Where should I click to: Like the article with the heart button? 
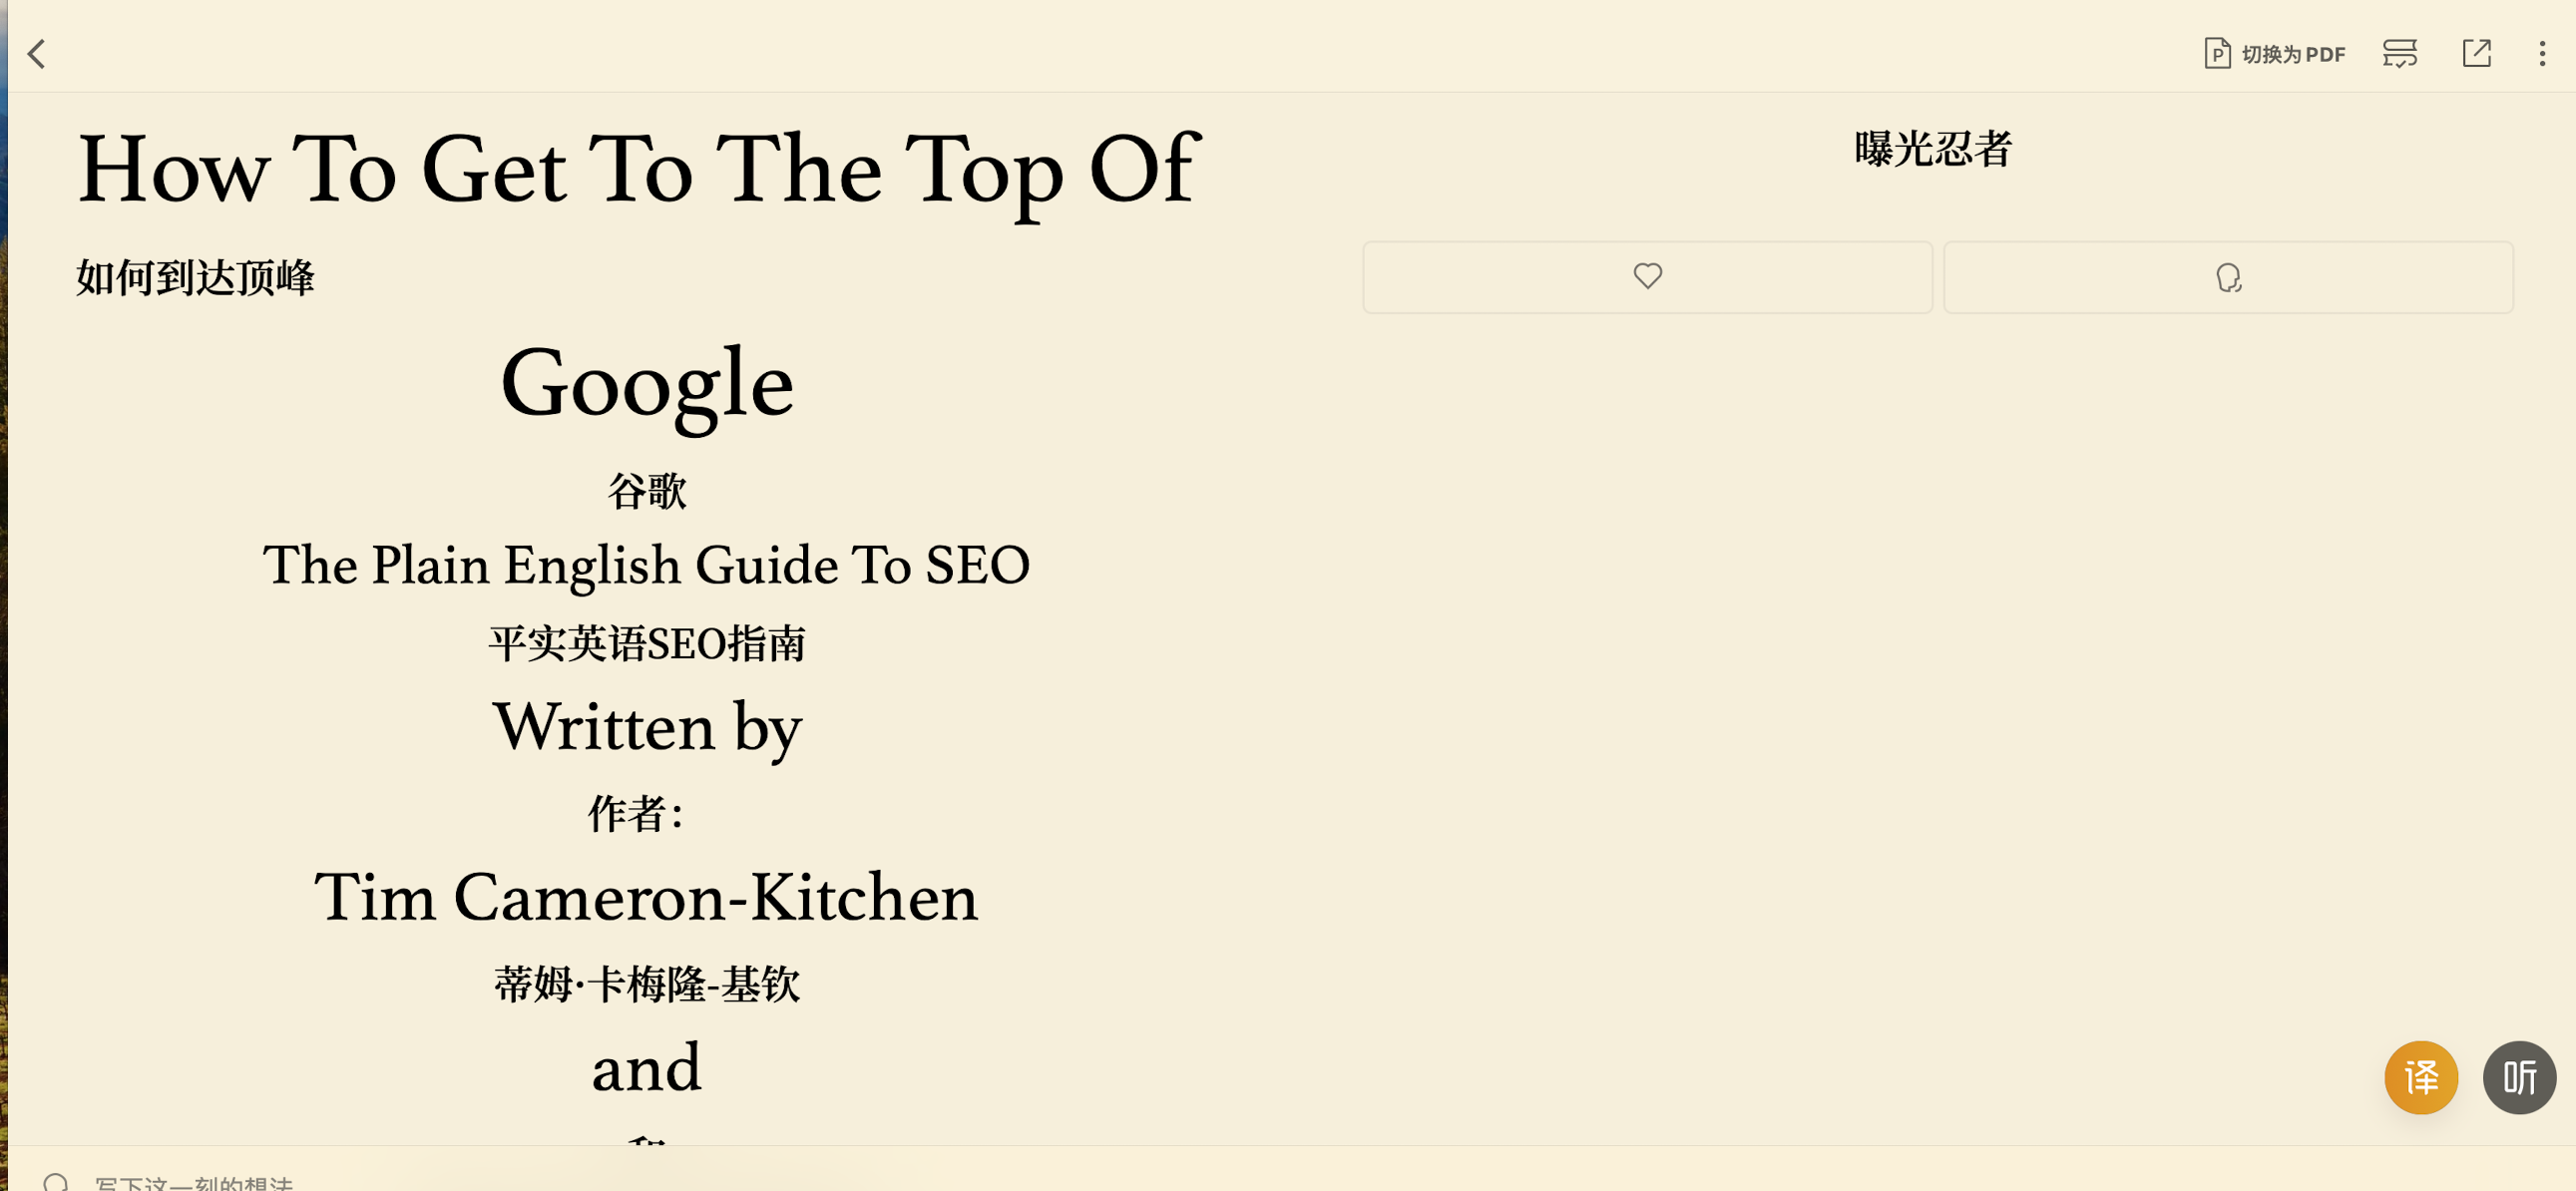[1647, 277]
